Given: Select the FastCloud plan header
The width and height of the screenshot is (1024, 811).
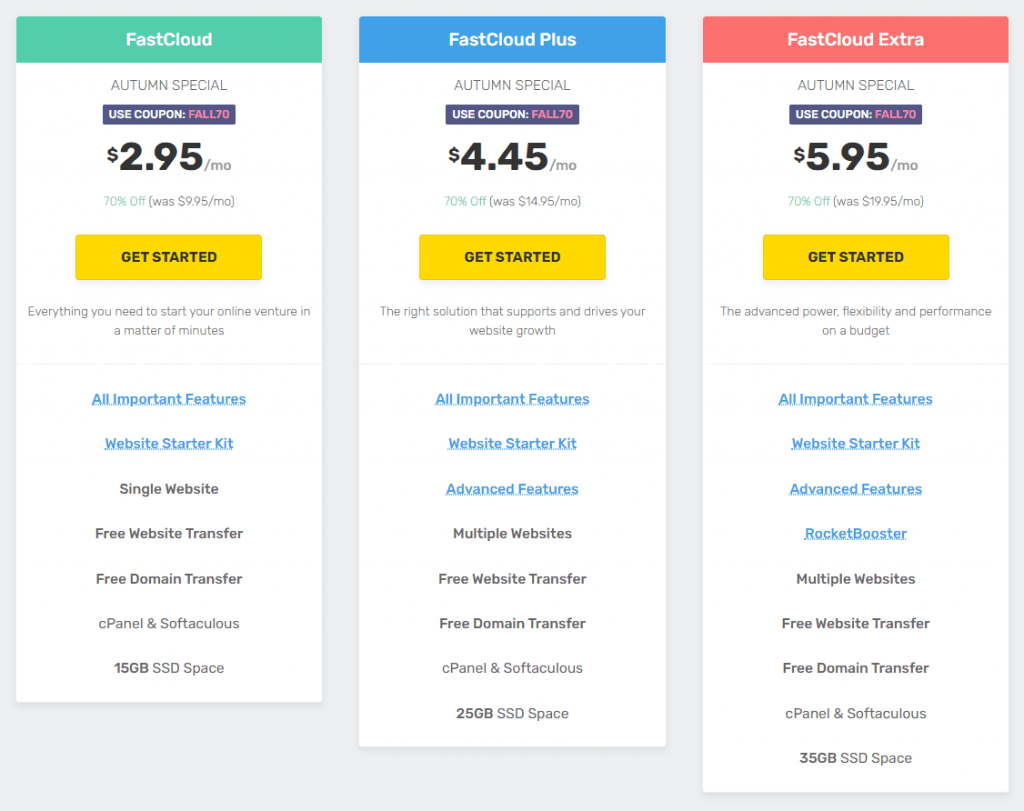Looking at the screenshot, I should 168,39.
